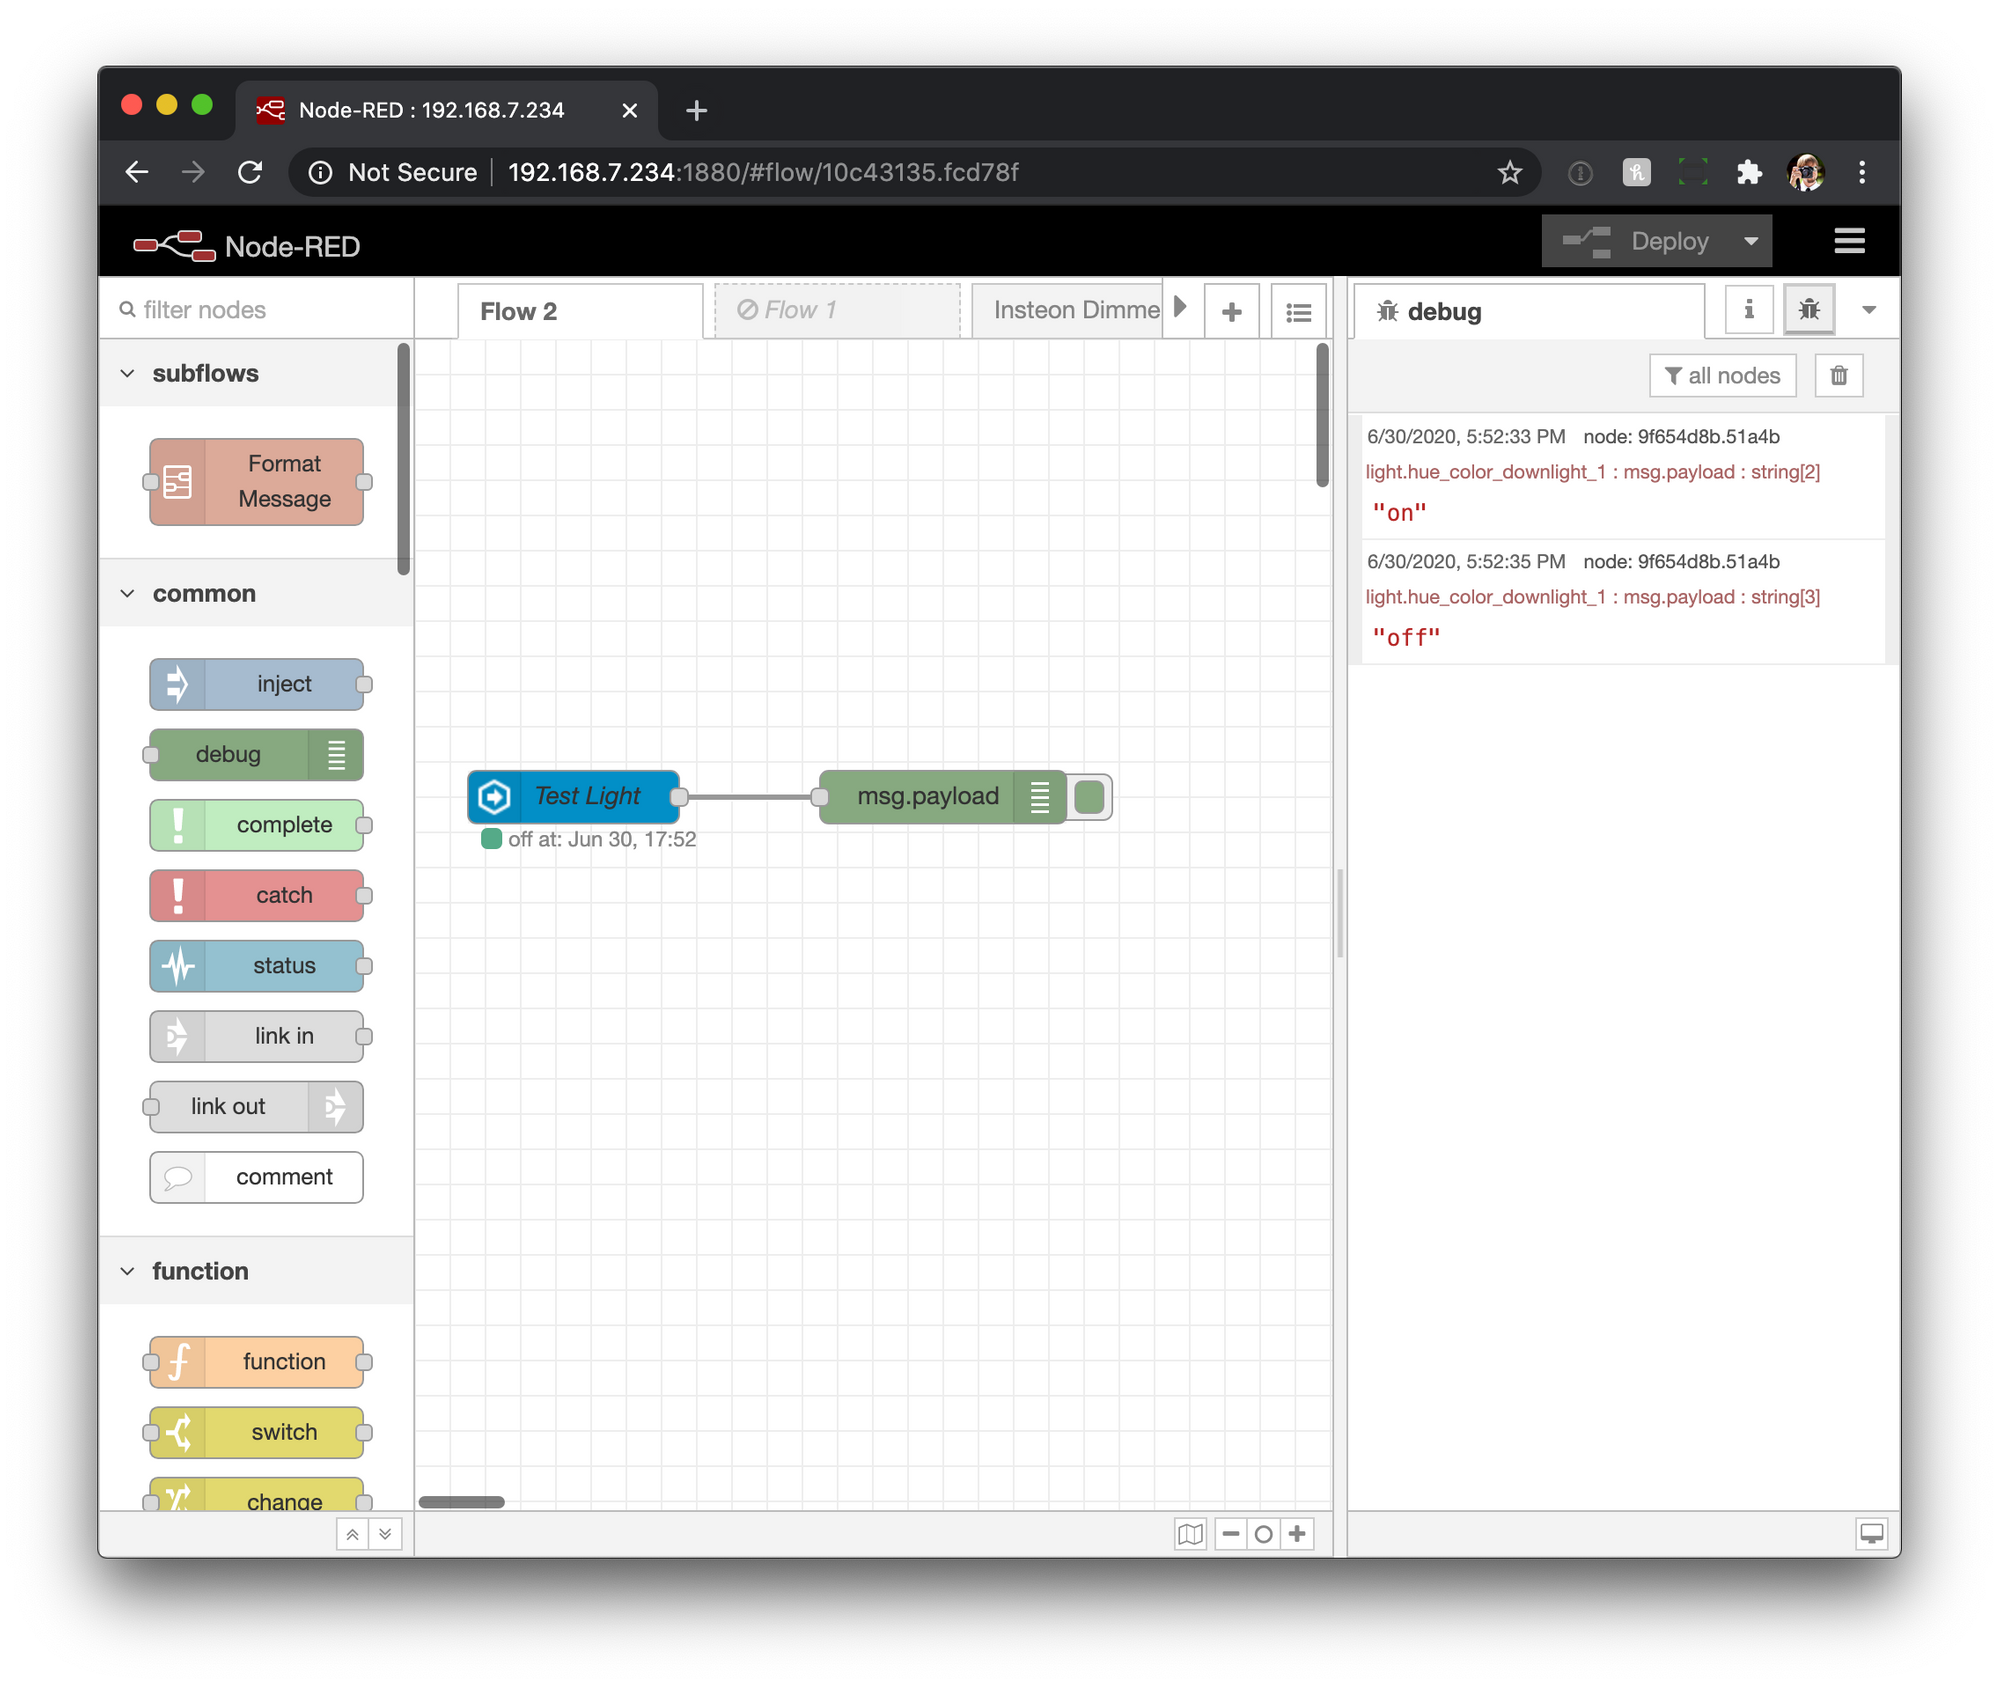
Task: Collapse the function palette category
Action: coord(128,1272)
